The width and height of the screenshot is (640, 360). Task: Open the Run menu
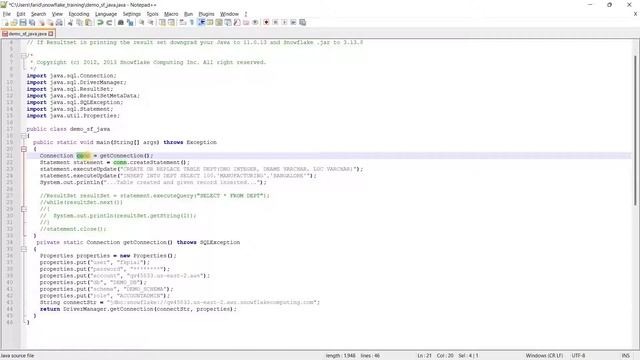pyautogui.click(x=188, y=14)
